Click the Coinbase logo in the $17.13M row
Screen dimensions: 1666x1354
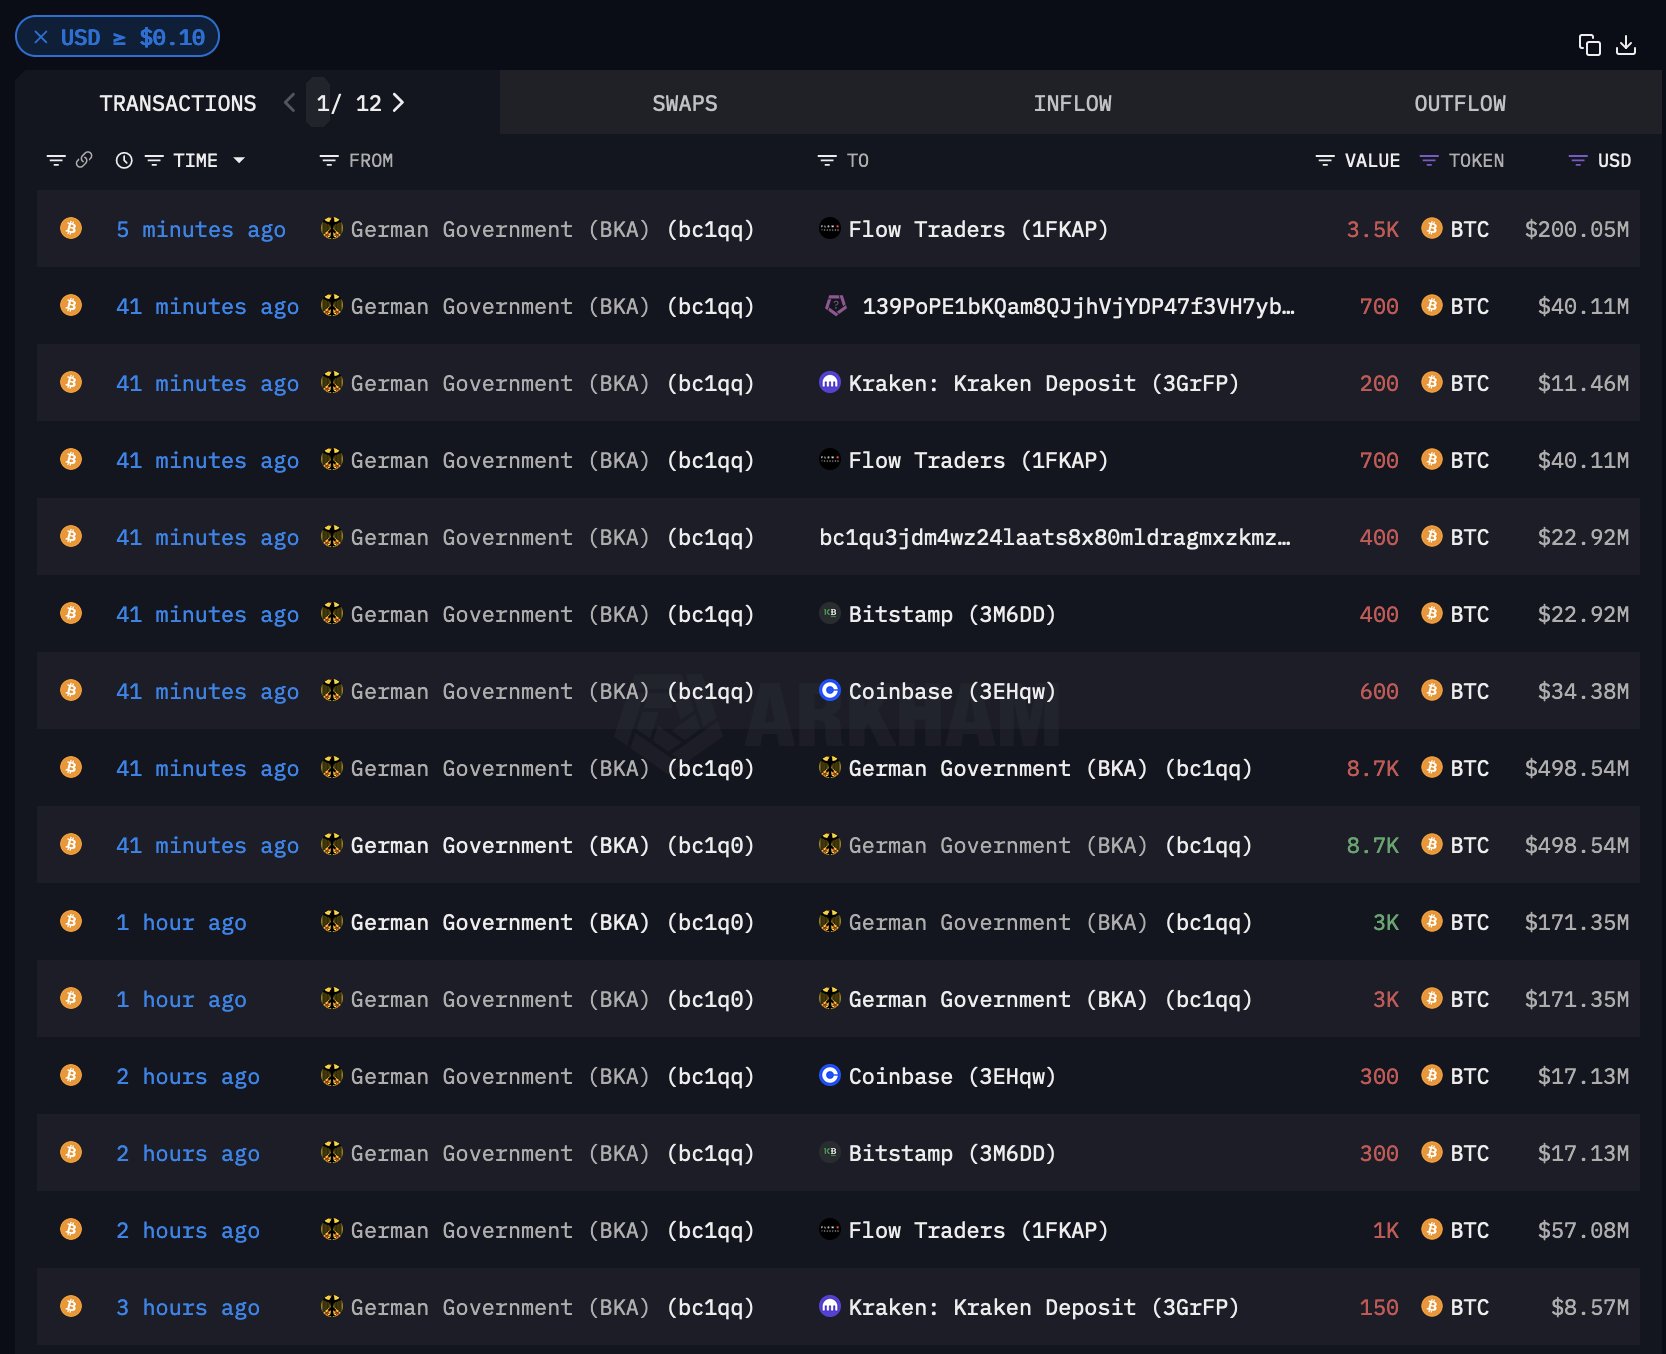829,1075
